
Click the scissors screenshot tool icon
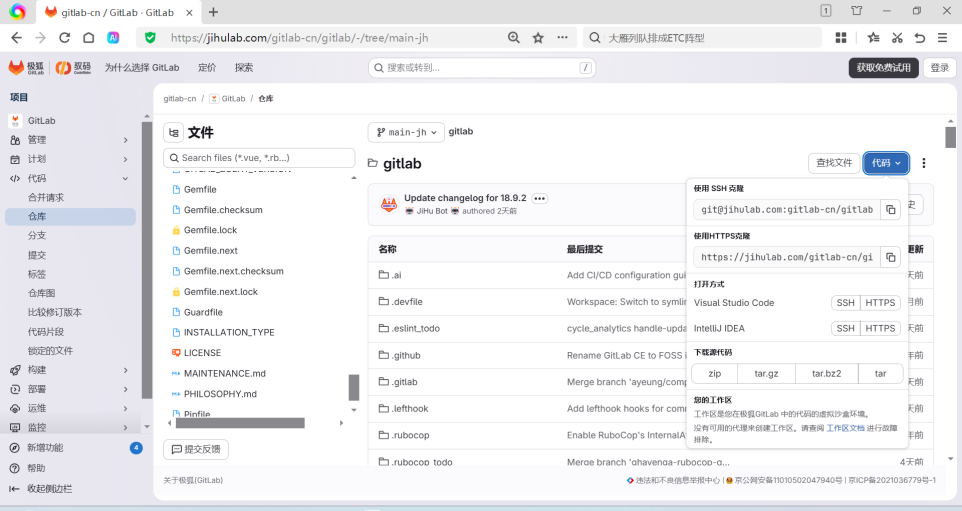(897, 37)
